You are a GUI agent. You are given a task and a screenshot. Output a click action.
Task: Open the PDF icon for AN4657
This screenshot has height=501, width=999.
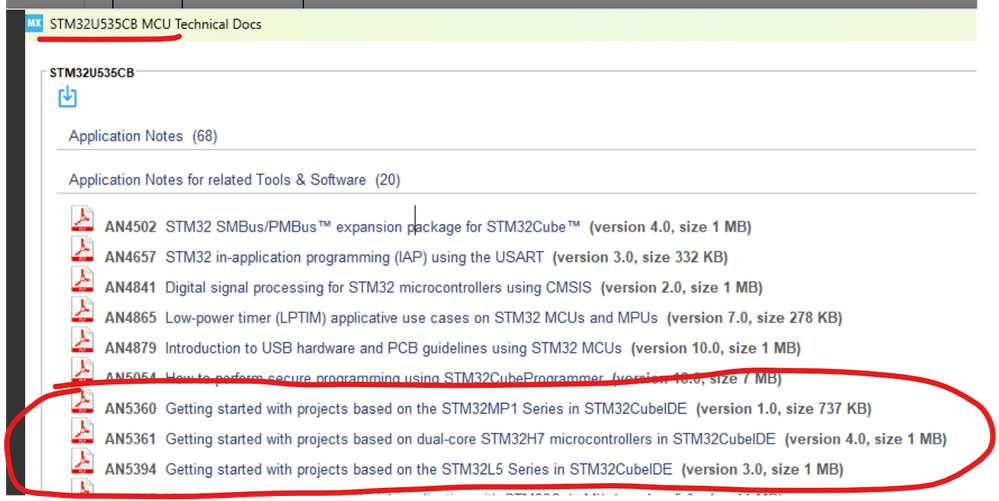(x=82, y=250)
